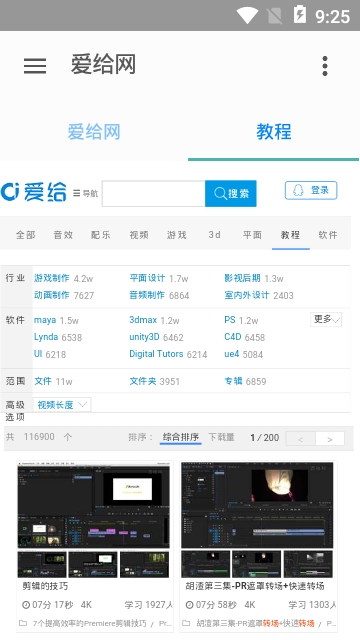Select the 教程 category in site nav
This screenshot has width=360, height=640.
tap(290, 235)
